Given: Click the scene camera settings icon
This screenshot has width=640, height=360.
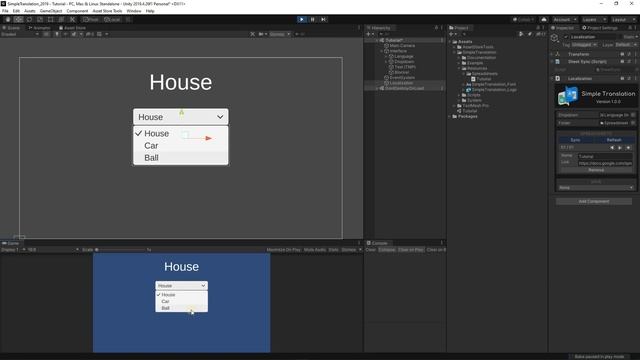Looking at the screenshot, I should [x=262, y=34].
